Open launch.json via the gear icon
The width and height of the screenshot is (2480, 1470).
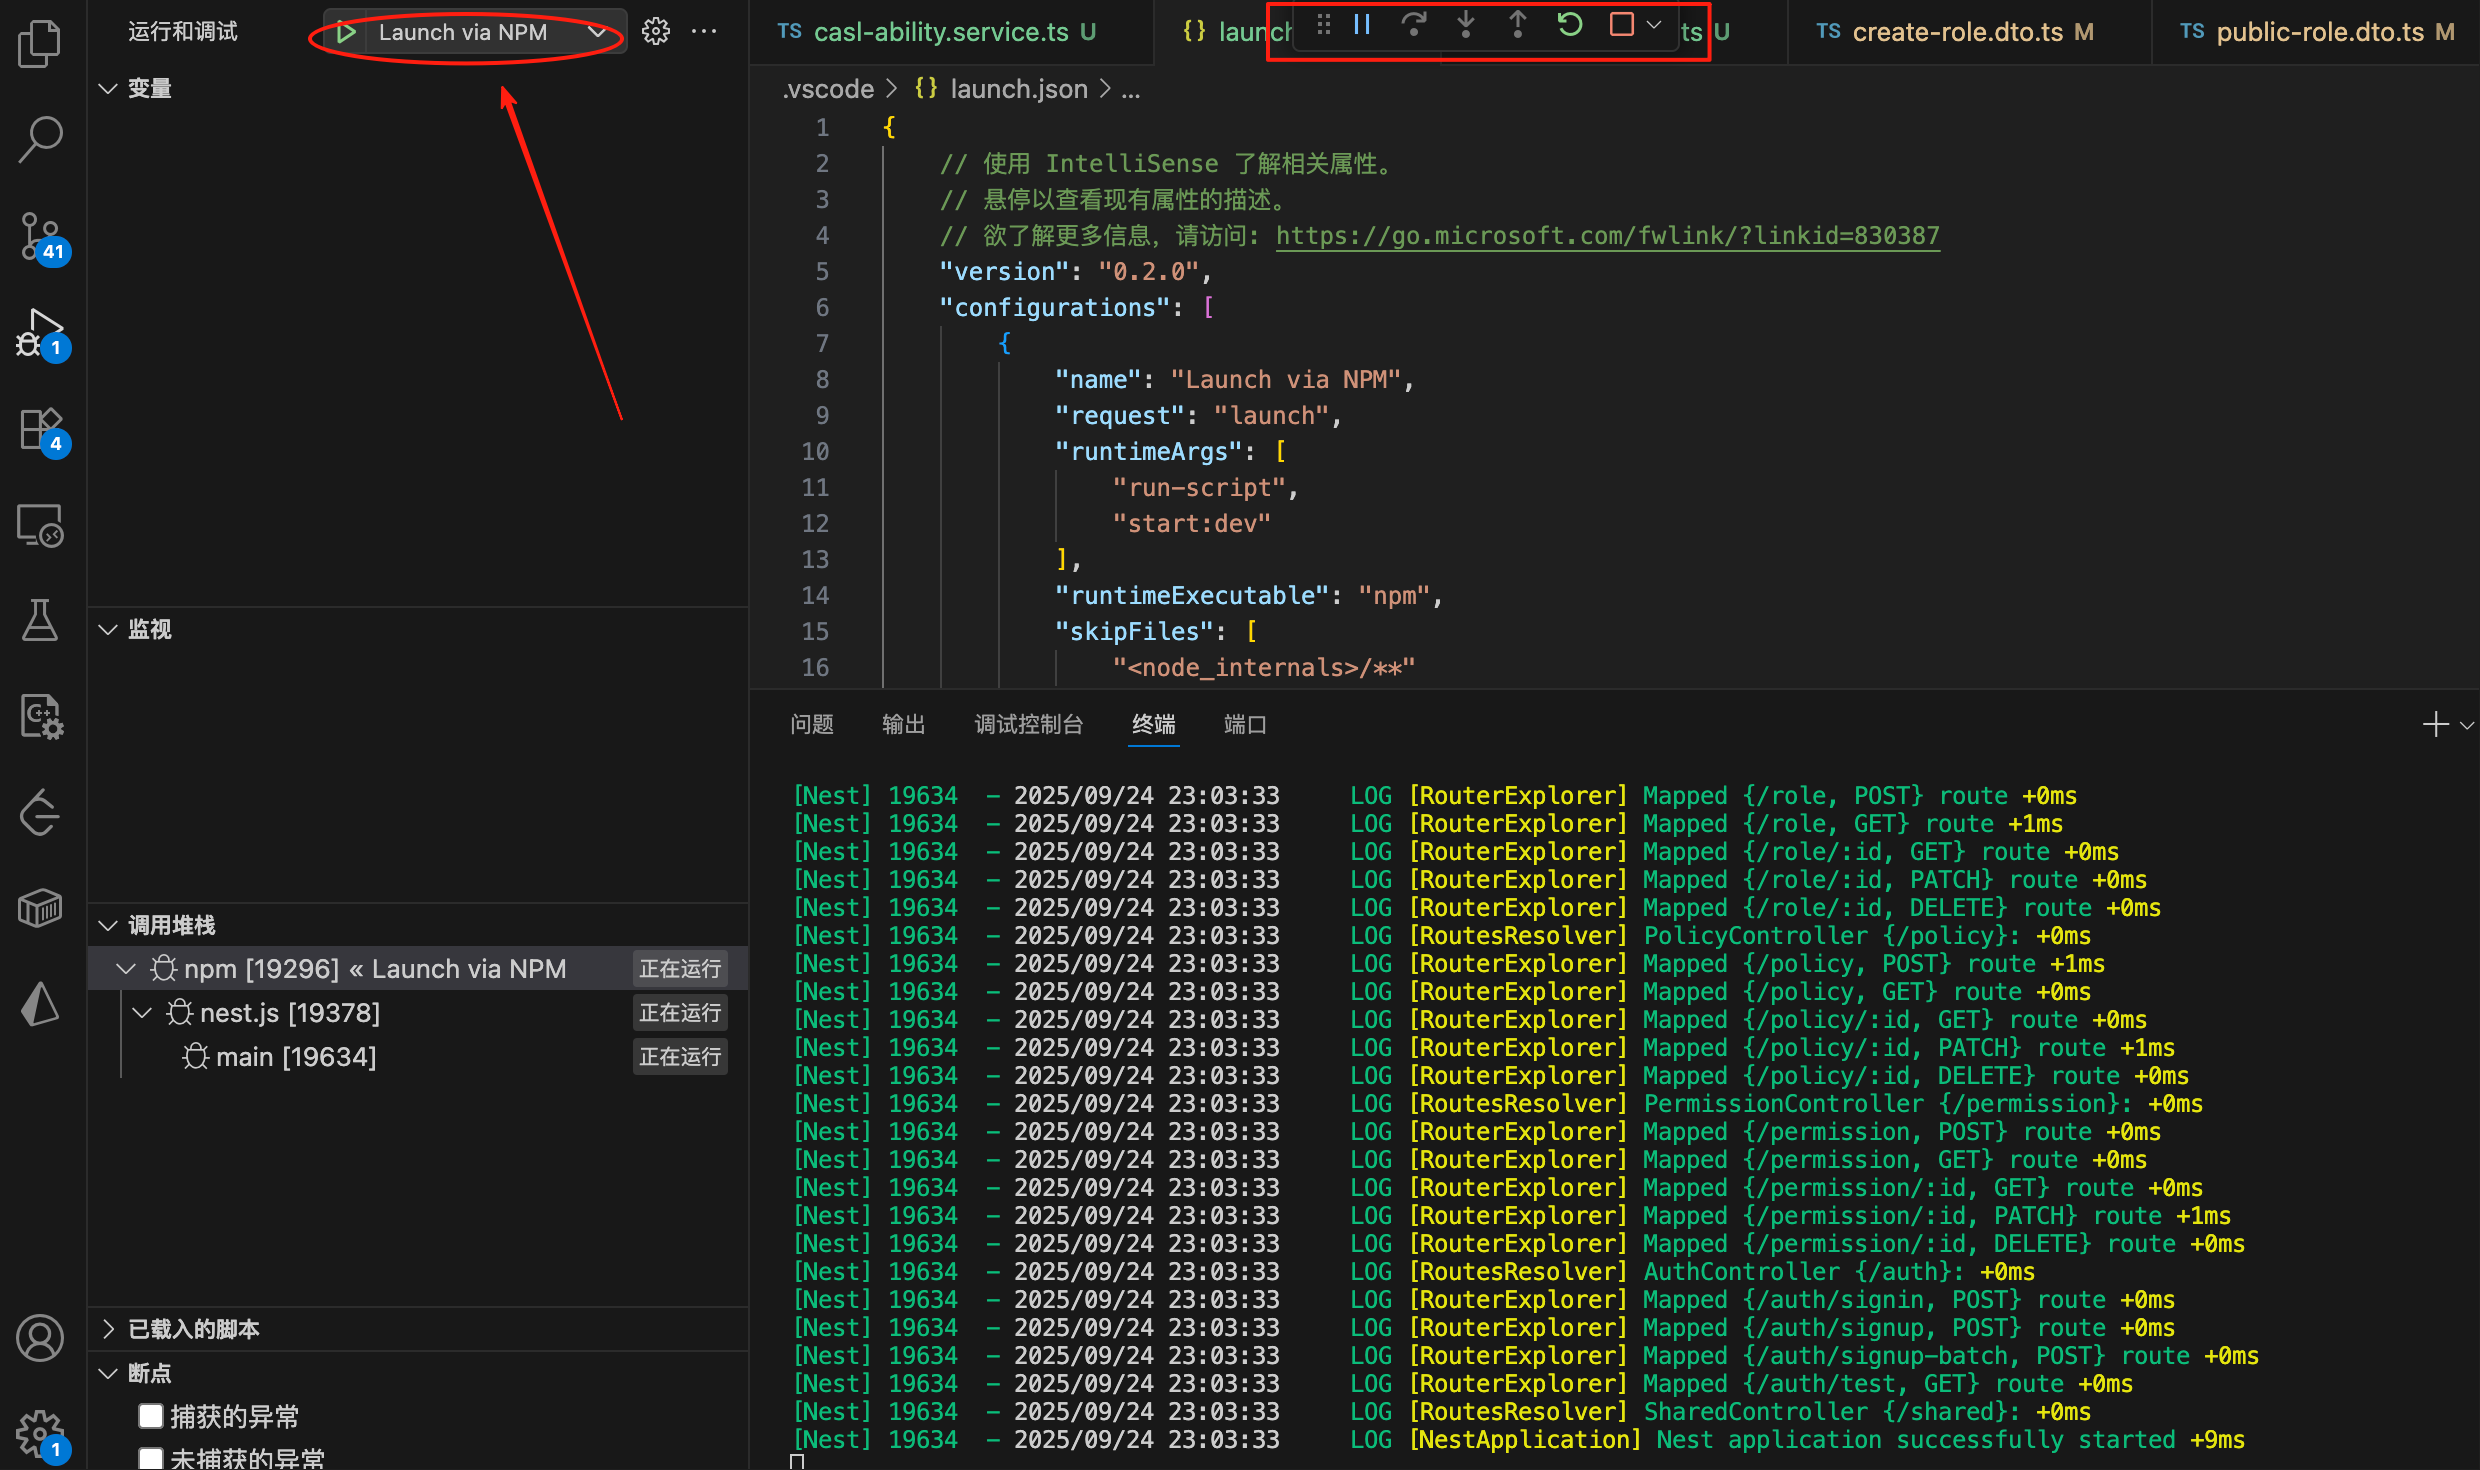[x=656, y=32]
